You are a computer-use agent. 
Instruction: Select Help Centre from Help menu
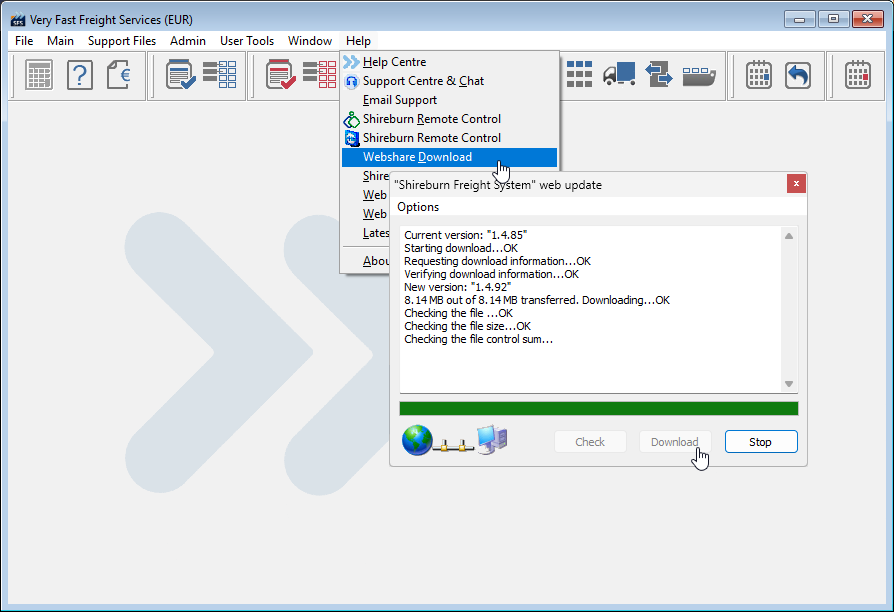tap(449, 62)
